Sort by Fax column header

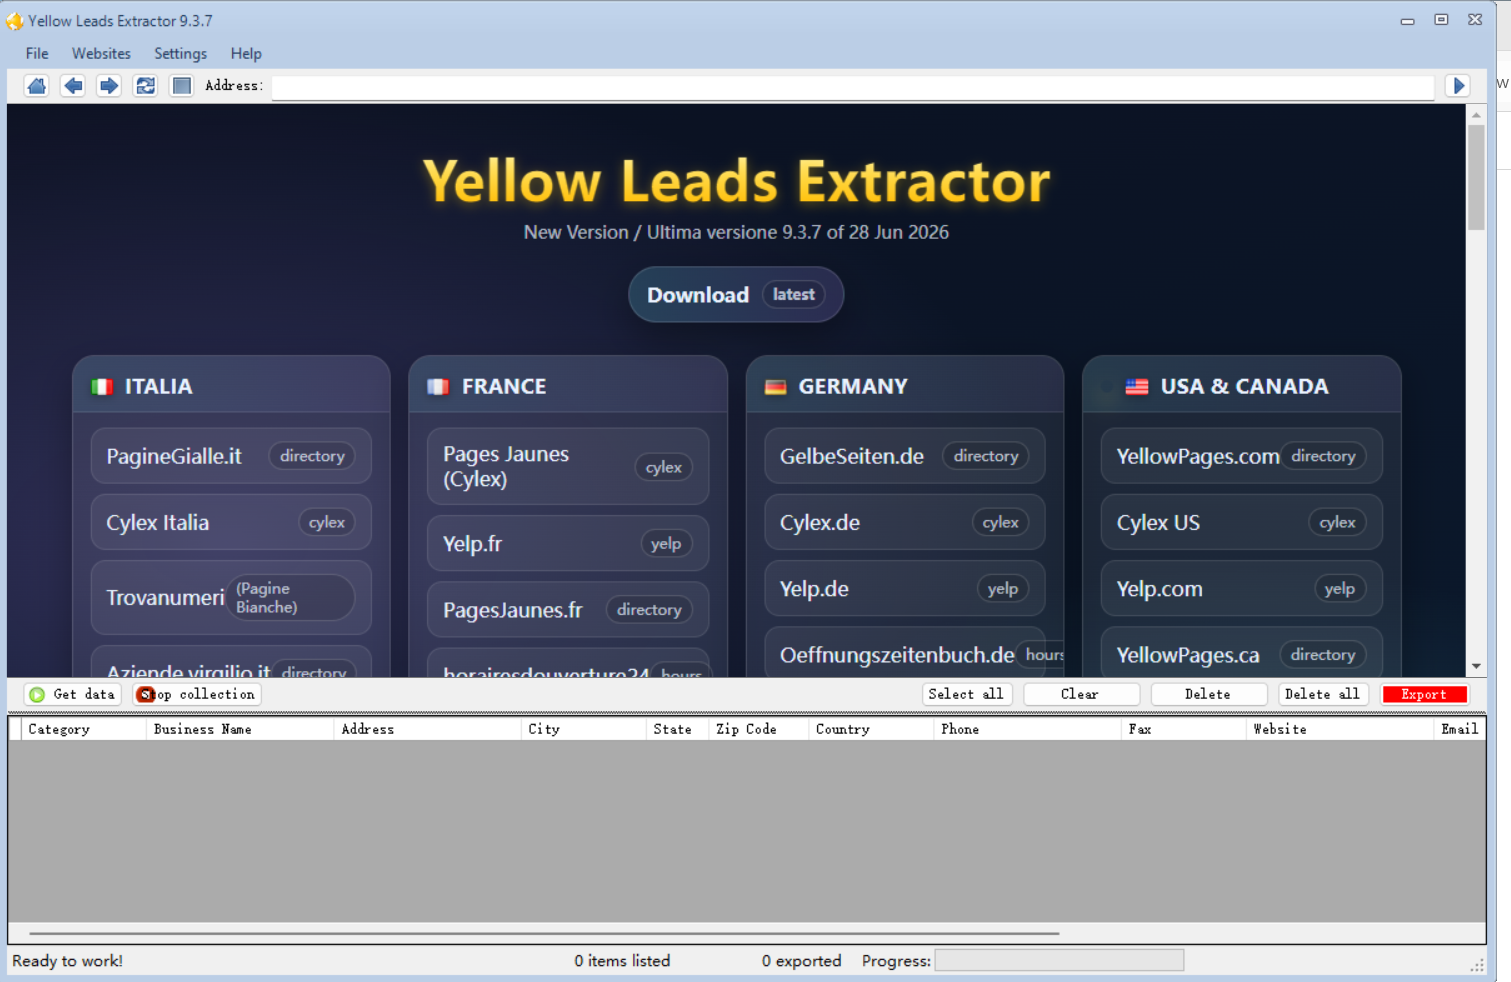click(1184, 729)
